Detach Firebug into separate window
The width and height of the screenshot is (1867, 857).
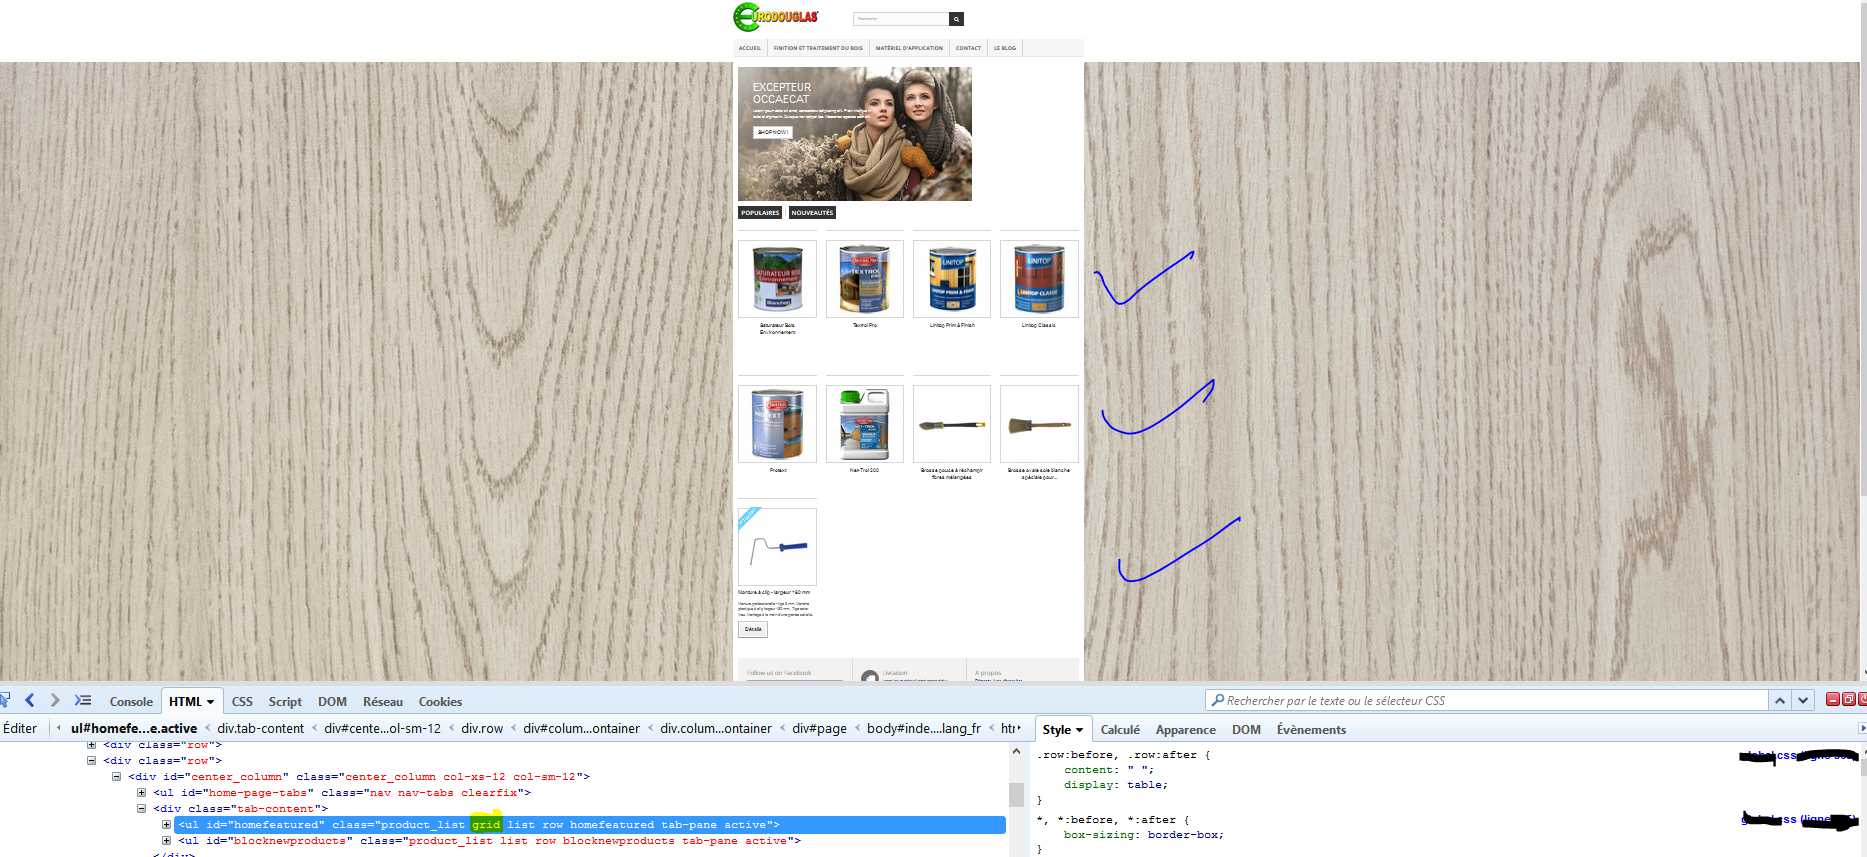tap(1848, 699)
